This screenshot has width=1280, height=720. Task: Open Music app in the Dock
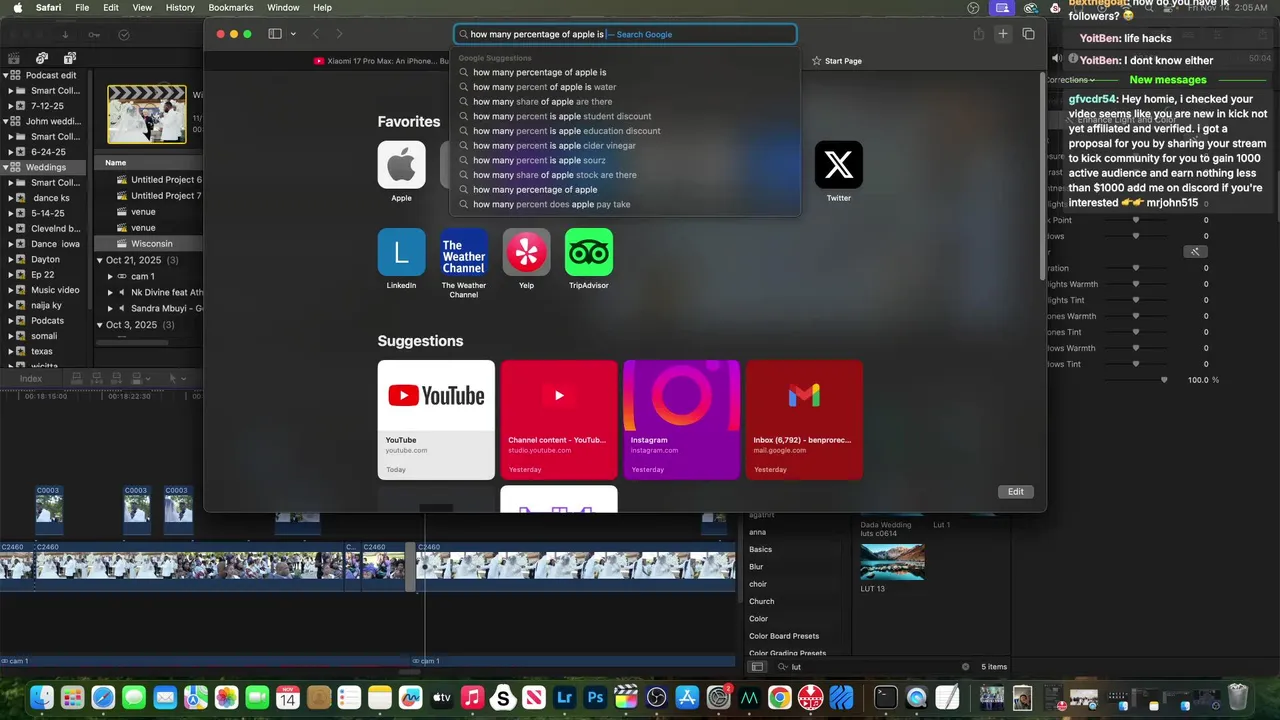(x=473, y=697)
